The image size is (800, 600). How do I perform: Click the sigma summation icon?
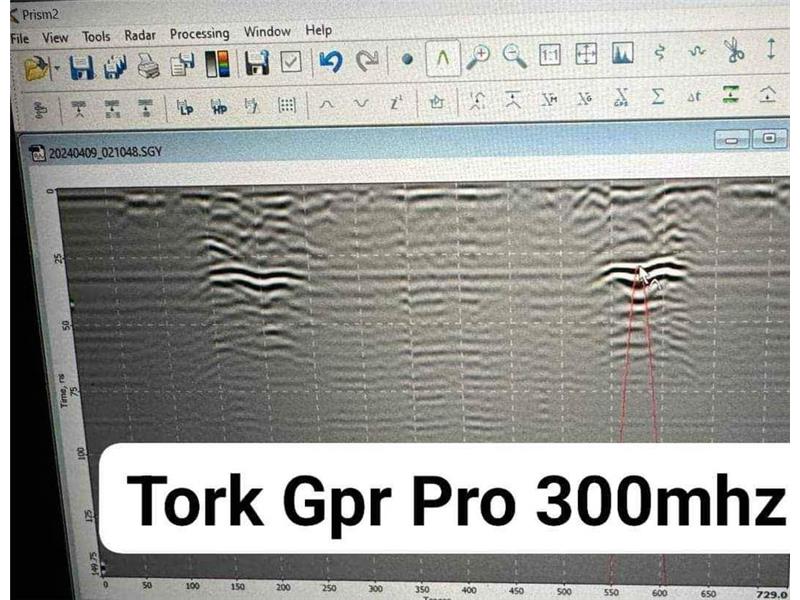point(658,96)
